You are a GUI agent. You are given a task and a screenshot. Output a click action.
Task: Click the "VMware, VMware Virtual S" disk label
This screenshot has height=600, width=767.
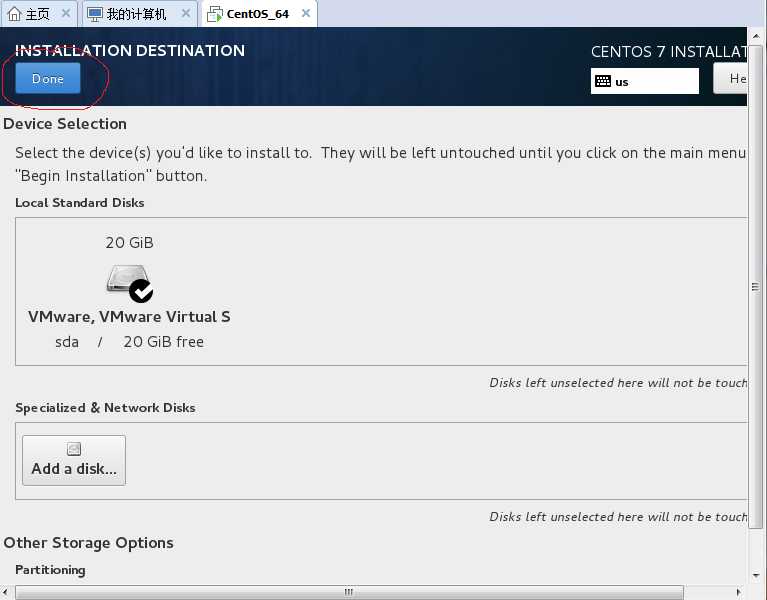(x=129, y=316)
